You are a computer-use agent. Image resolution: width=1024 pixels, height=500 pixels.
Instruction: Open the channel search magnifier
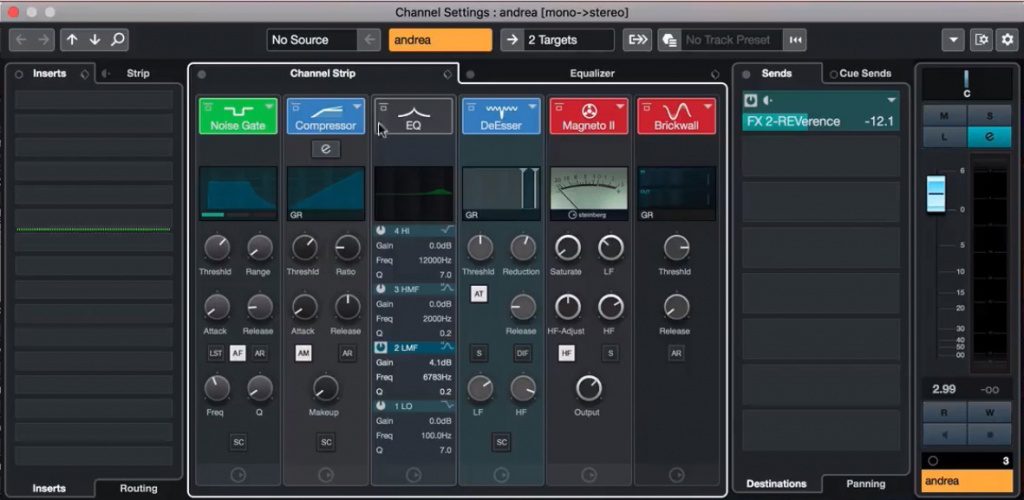click(118, 40)
